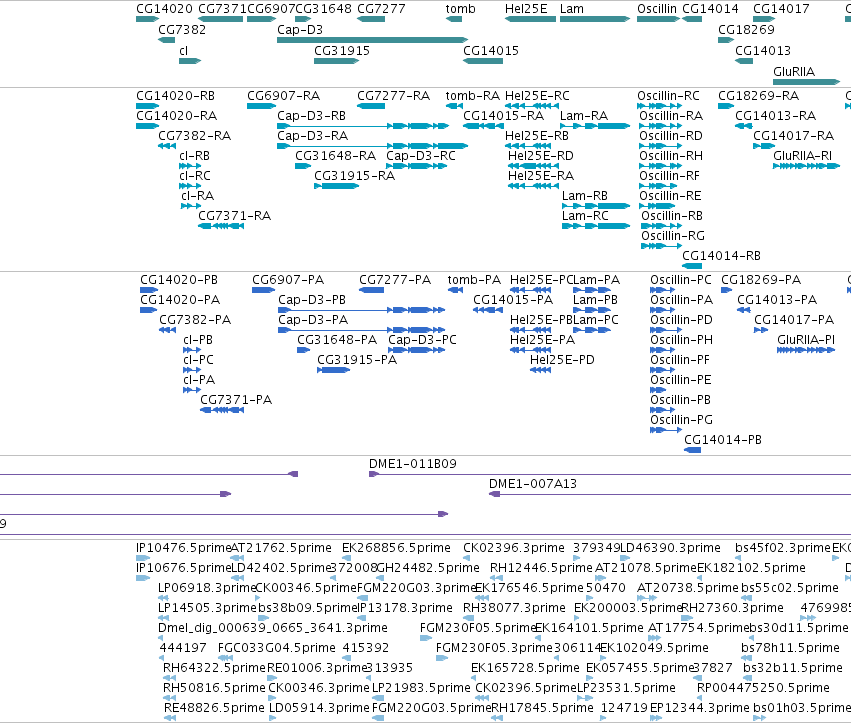This screenshot has height=723, width=851.
Task: Open Dmel_dig_000639_0665_3641.3prime EST label
Action: click(272, 628)
